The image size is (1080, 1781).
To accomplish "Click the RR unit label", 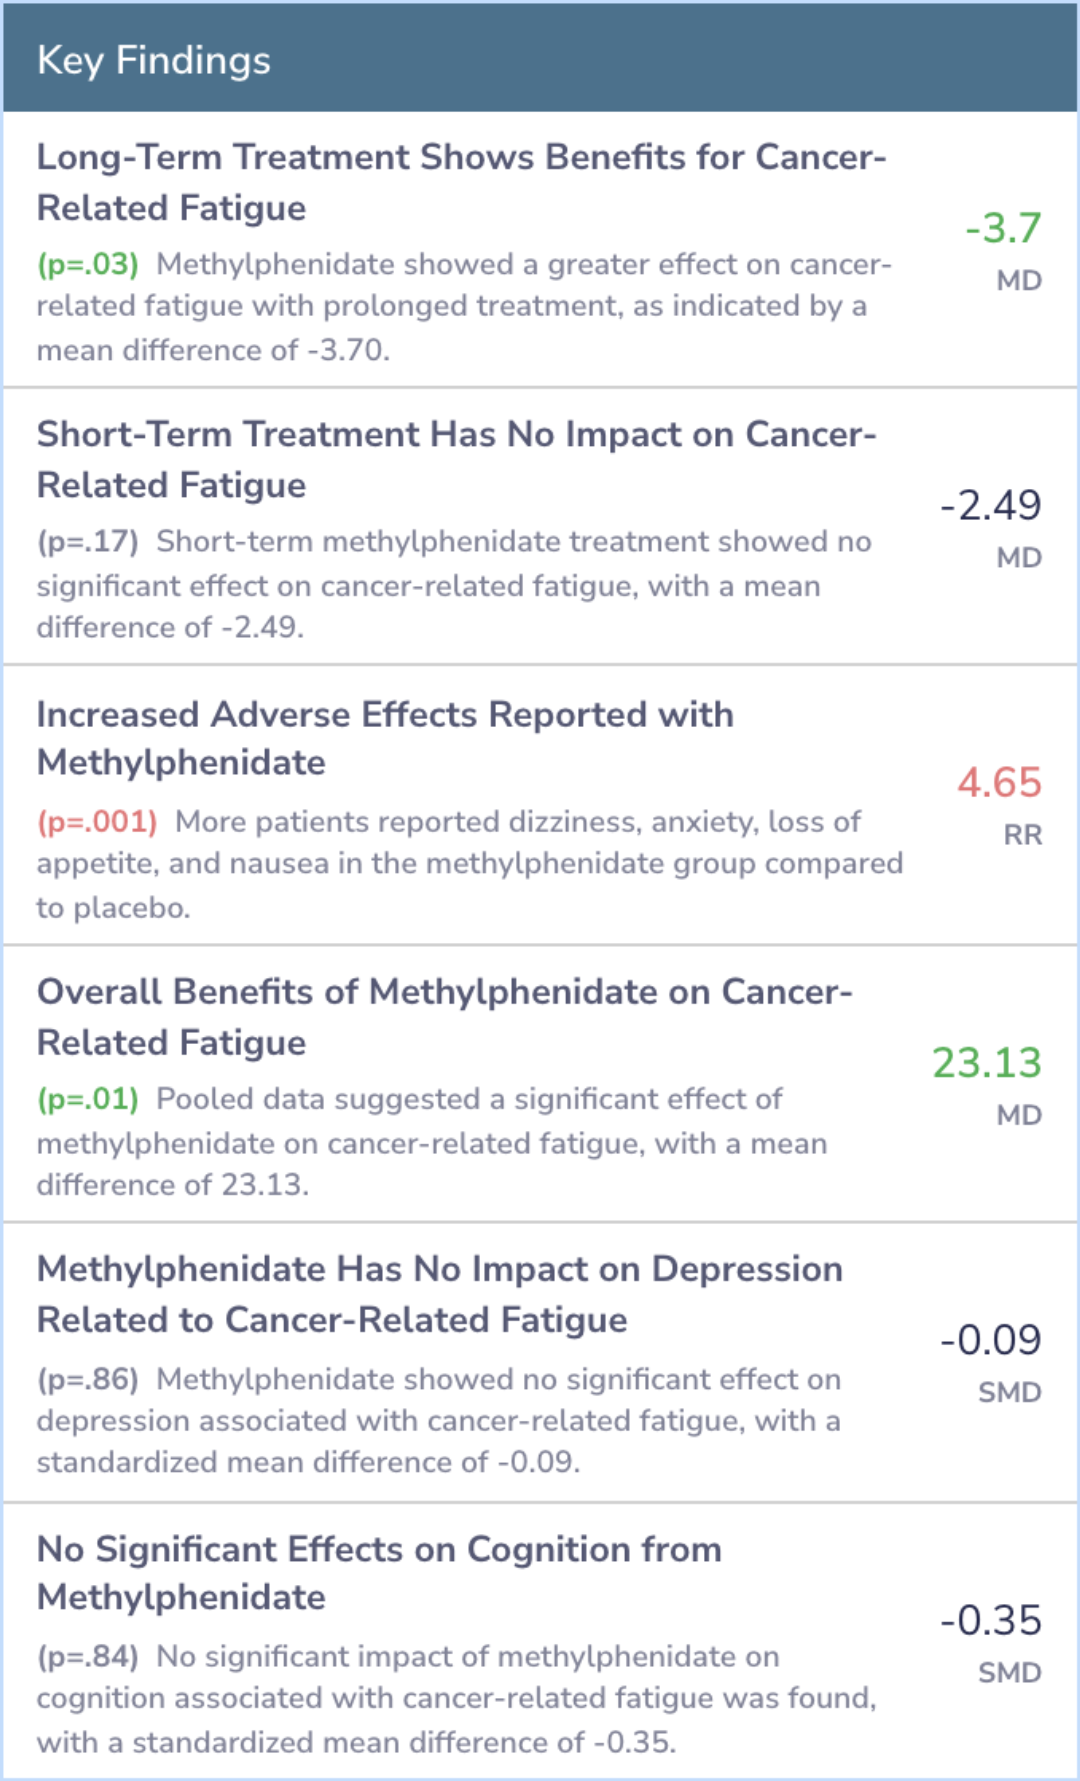I will [1022, 834].
